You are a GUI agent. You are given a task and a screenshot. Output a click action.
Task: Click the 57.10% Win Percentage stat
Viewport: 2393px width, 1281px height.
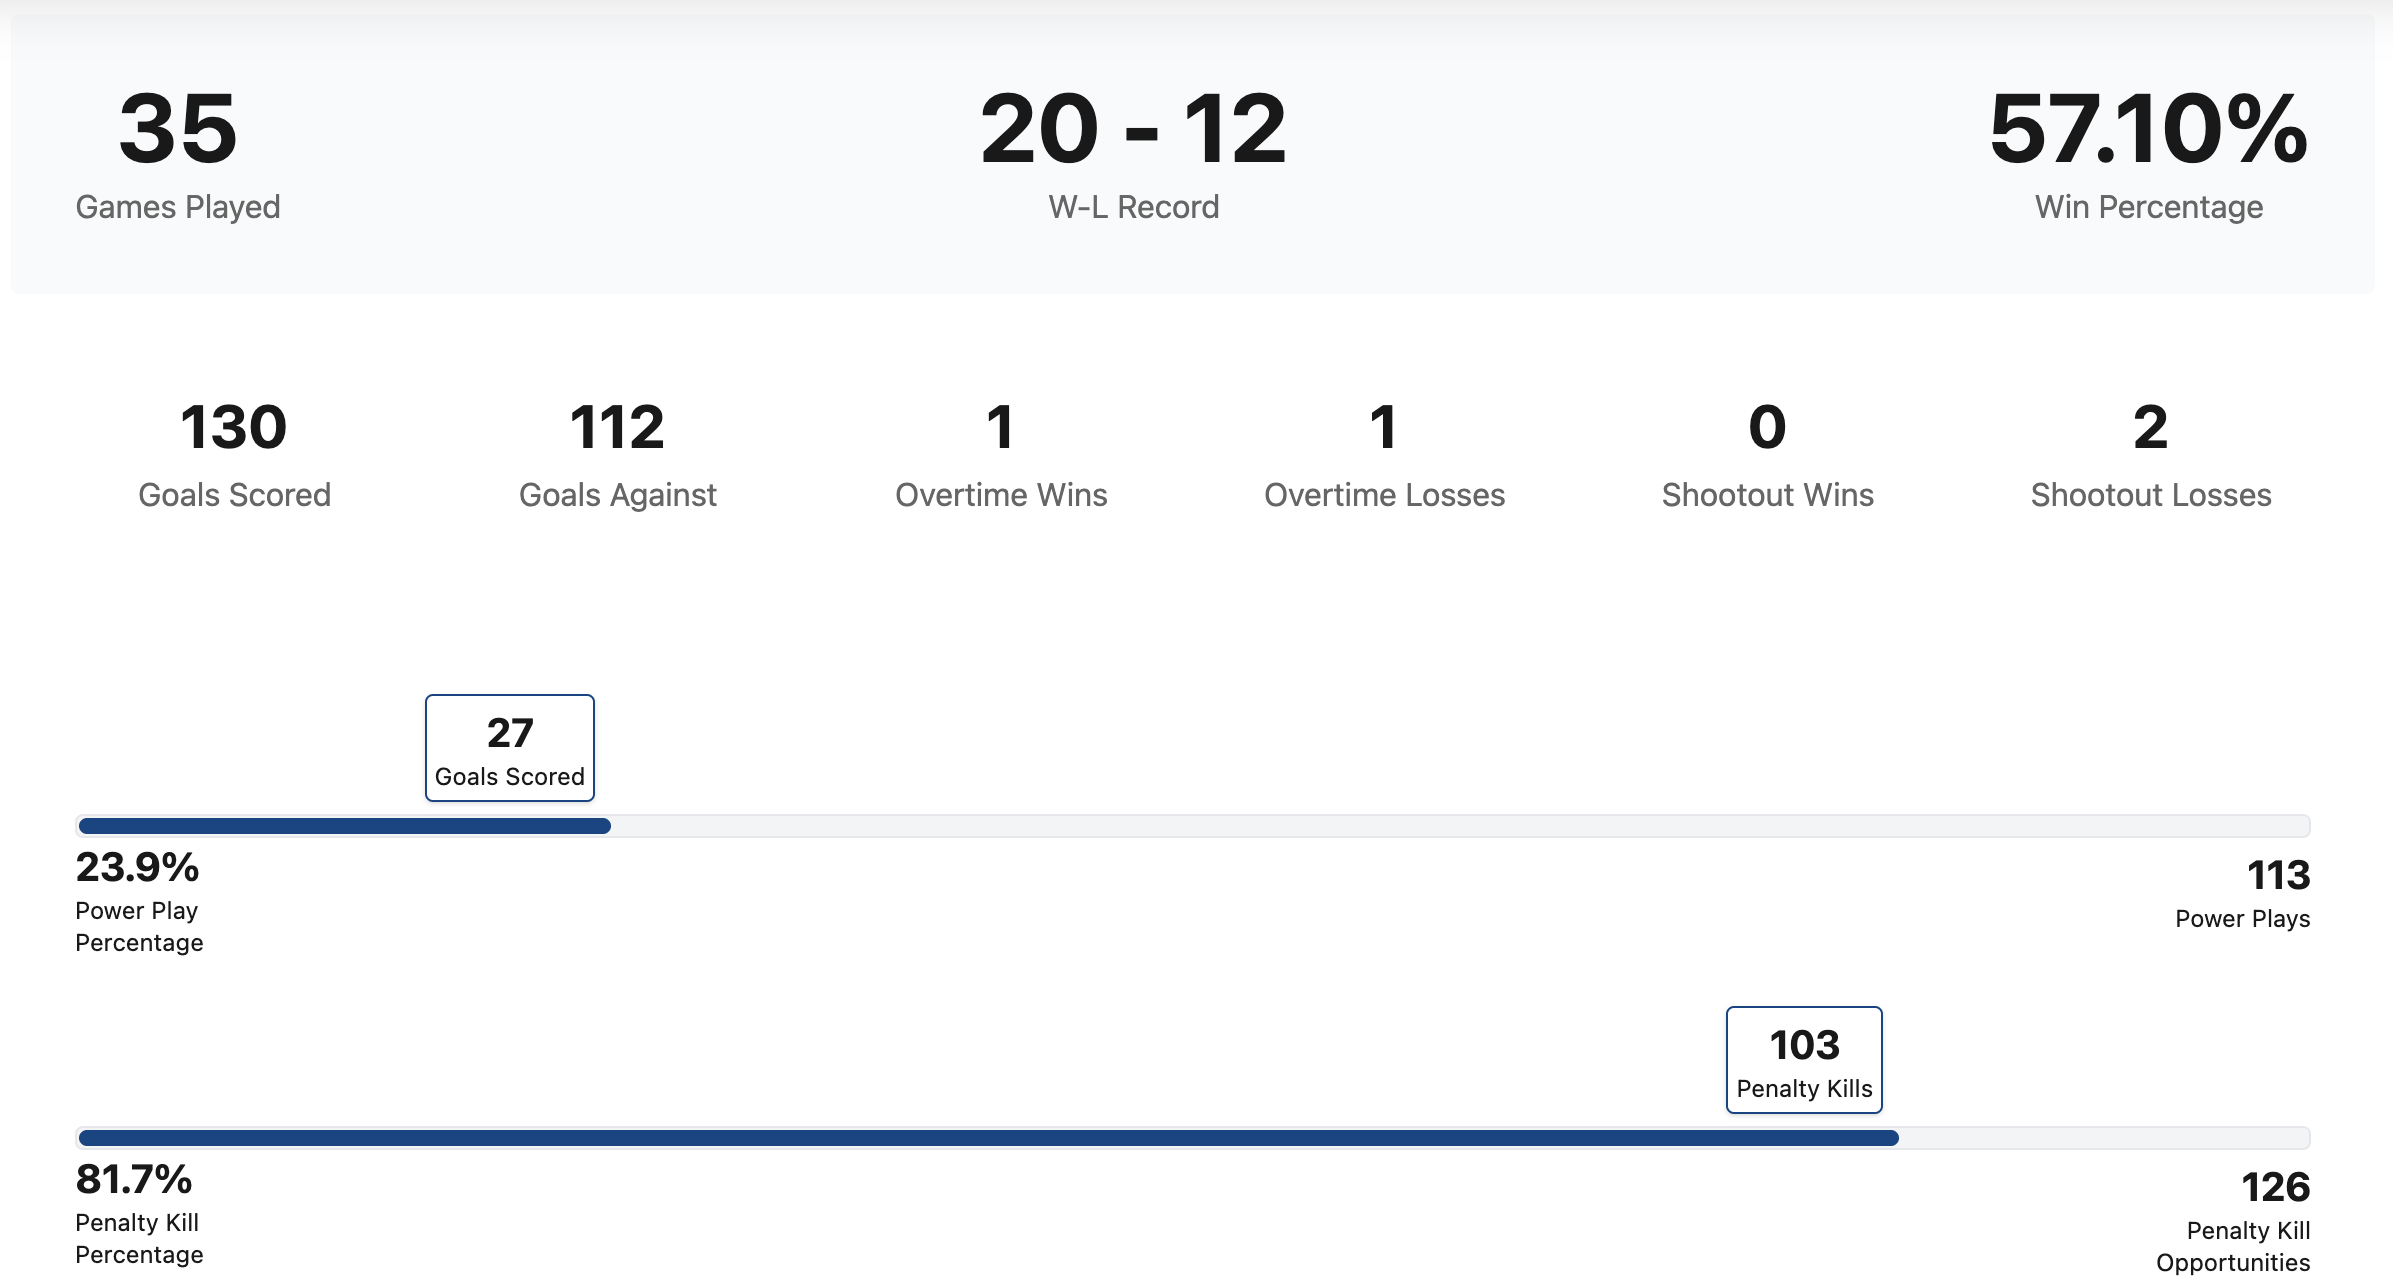2148,152
